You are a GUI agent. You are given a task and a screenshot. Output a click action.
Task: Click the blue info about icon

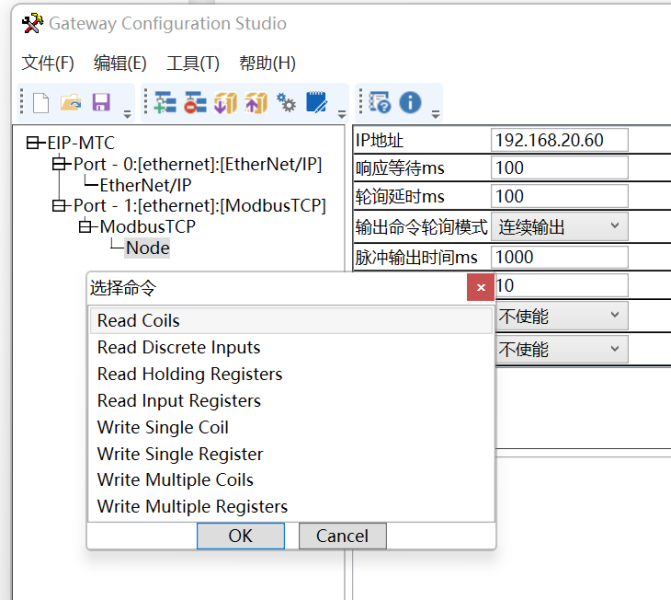coord(410,103)
